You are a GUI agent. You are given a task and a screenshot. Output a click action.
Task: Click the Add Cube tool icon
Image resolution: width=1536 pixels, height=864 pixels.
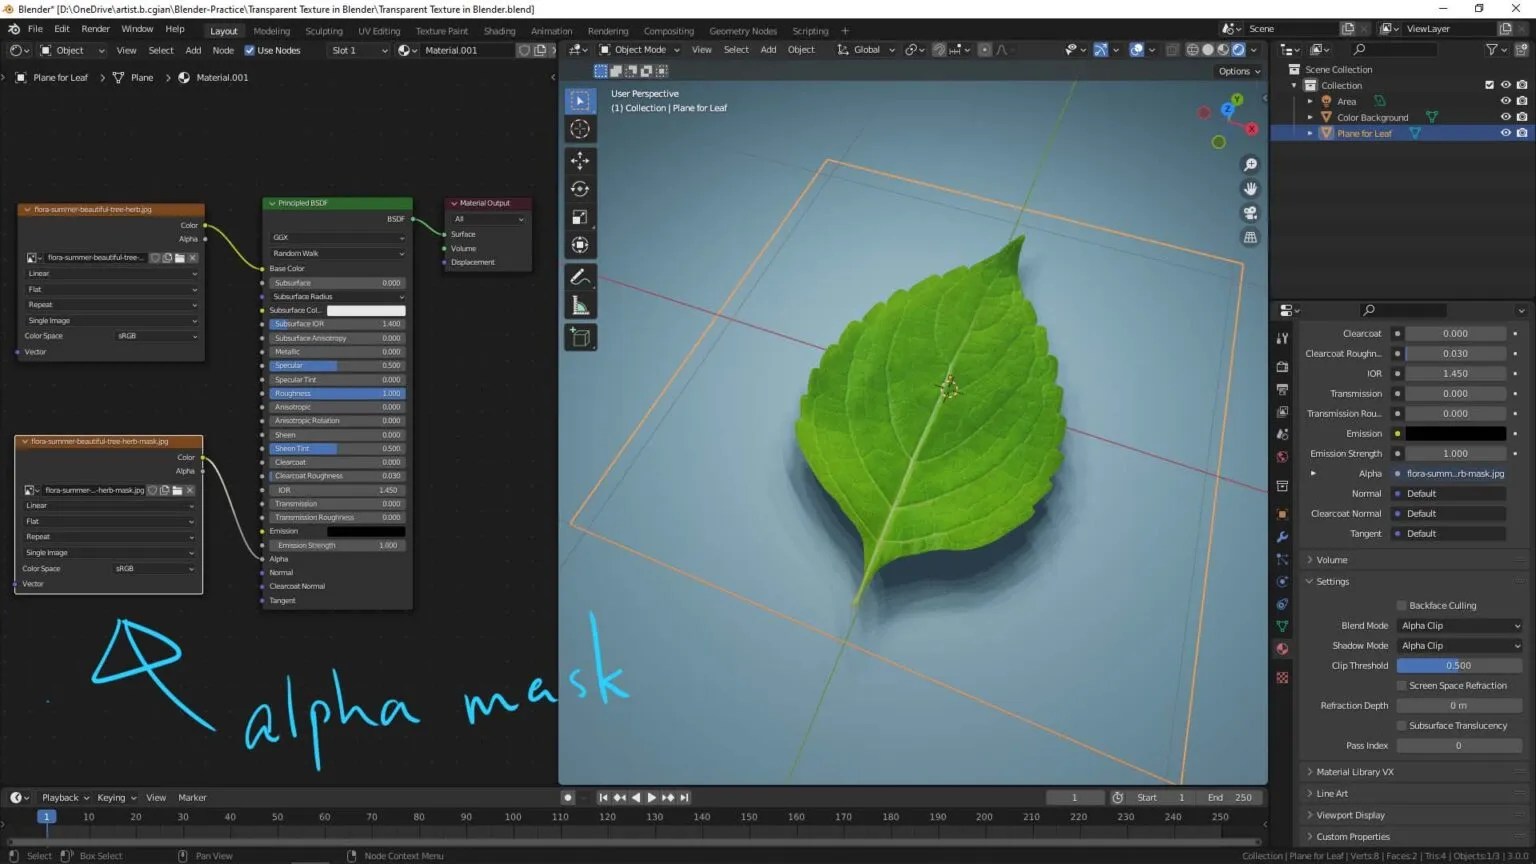[580, 338]
